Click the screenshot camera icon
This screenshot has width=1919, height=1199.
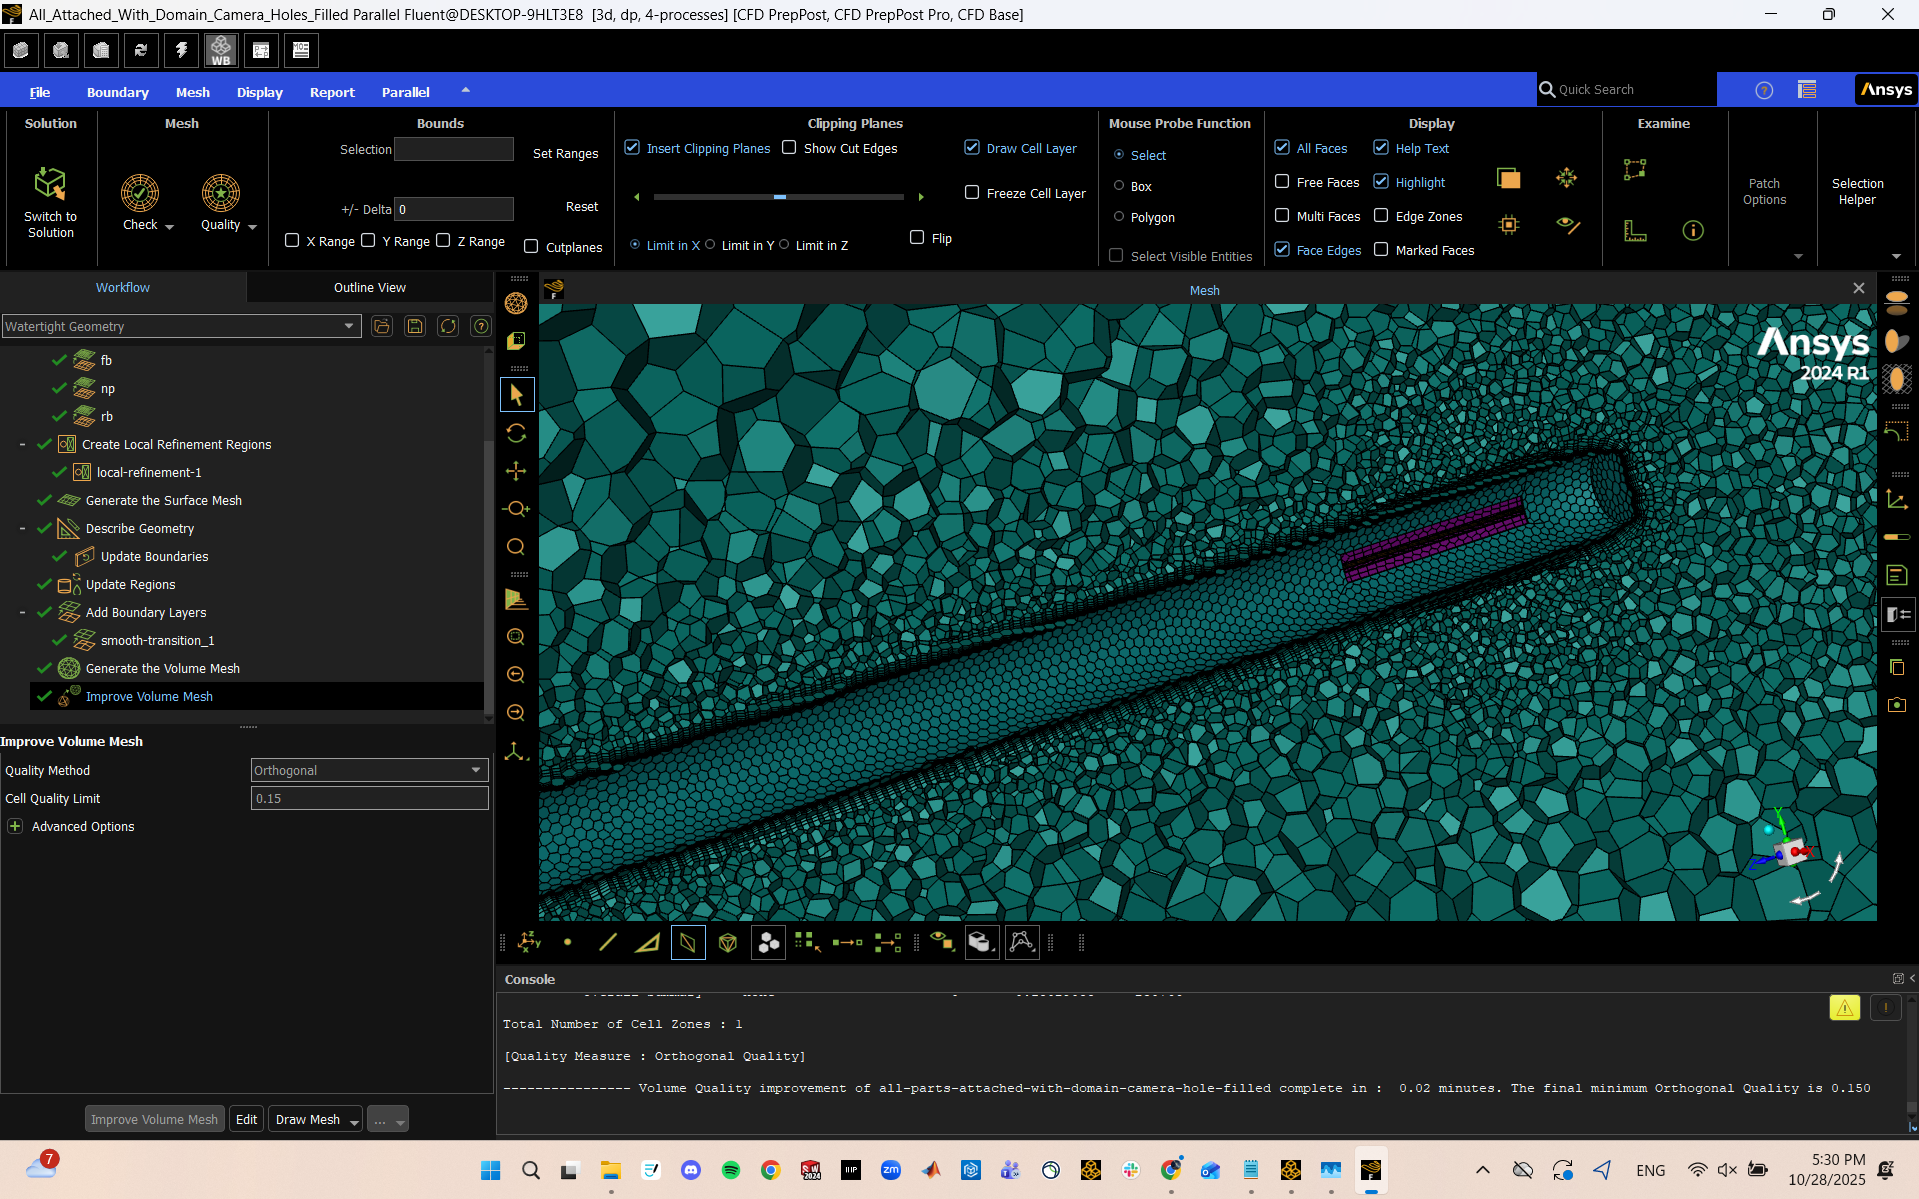tap(1897, 705)
